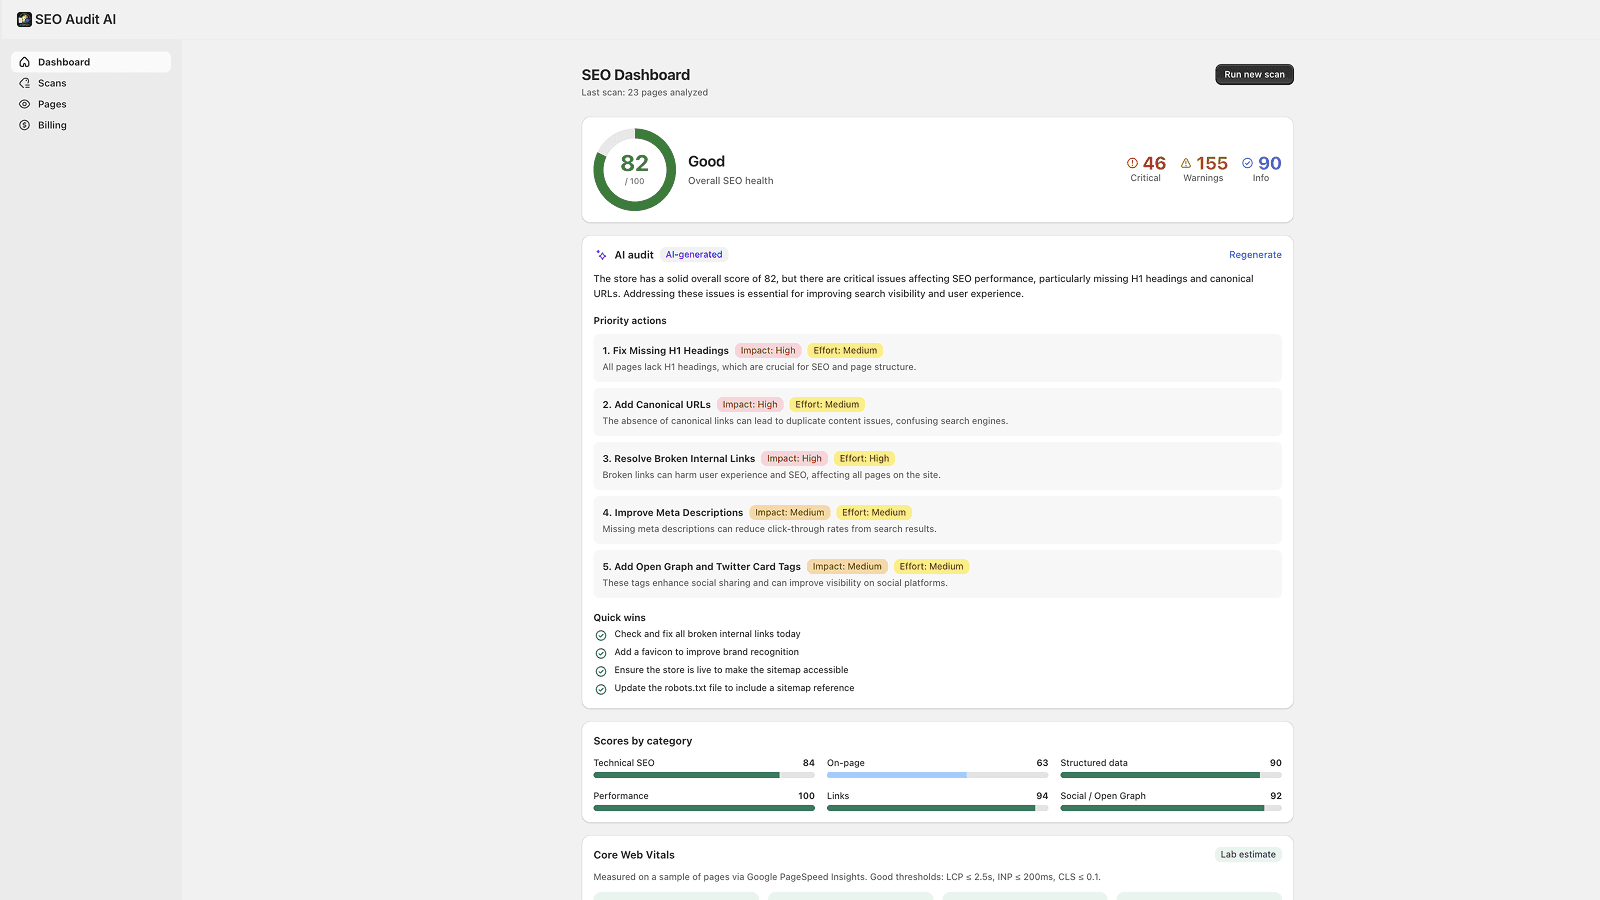Click the Info check-circle icon
This screenshot has width=1600, height=900.
click(1247, 163)
